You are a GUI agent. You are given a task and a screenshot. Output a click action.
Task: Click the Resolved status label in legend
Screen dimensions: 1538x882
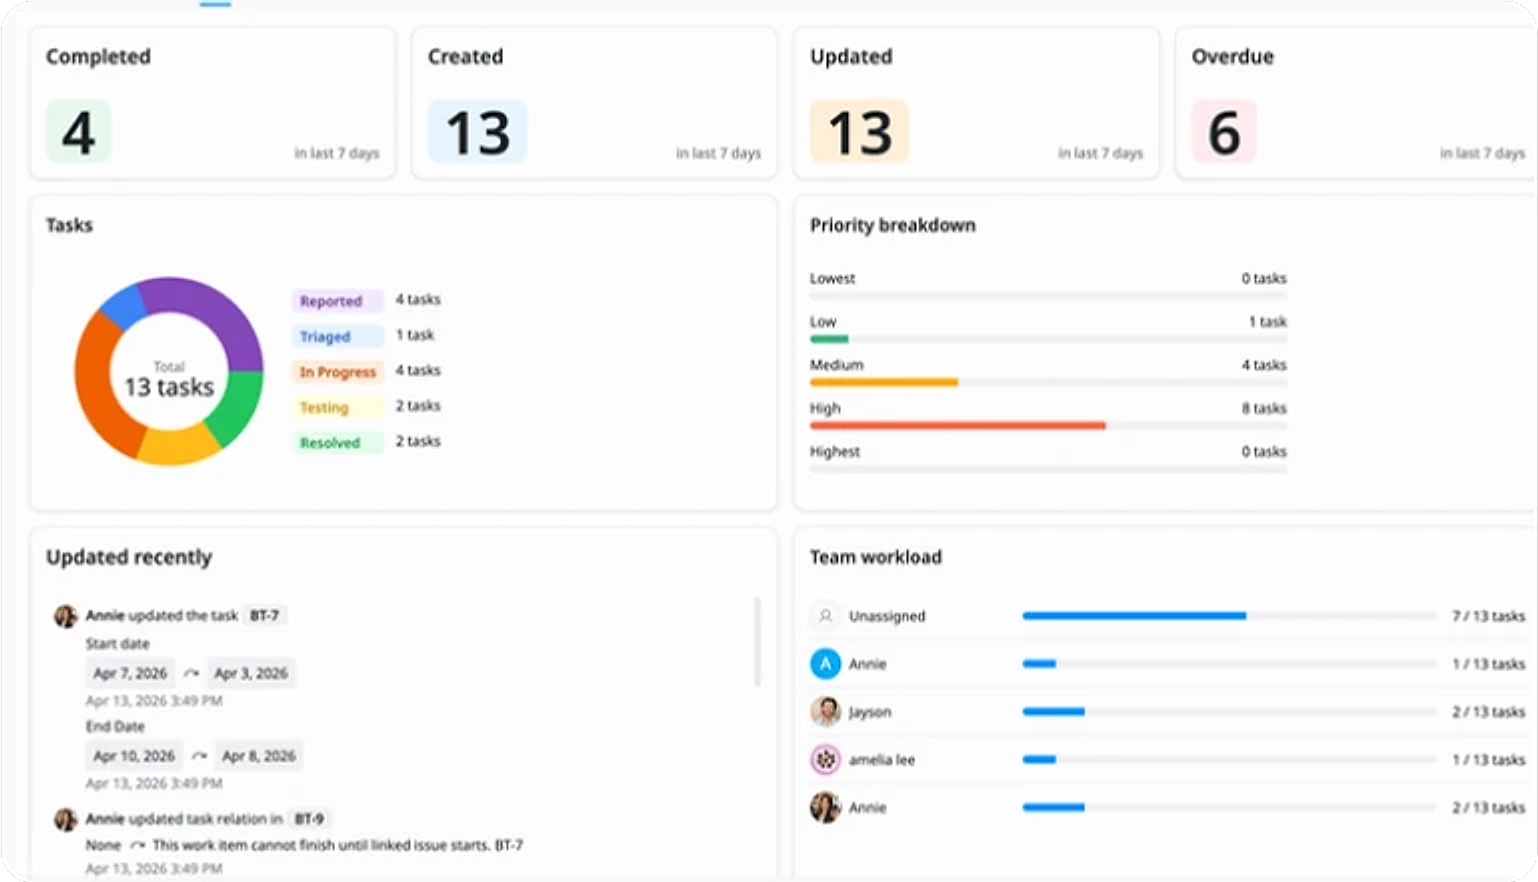point(337,443)
